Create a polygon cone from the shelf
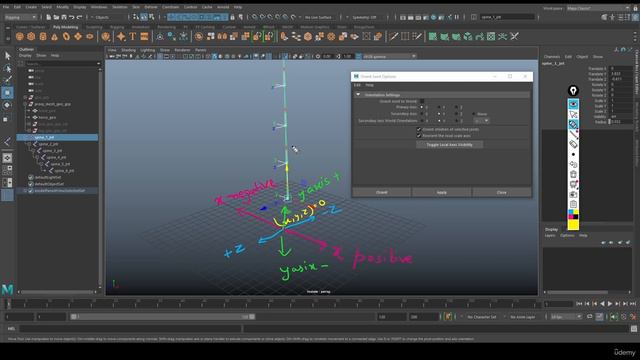This screenshot has height=360, width=640. 54,37
